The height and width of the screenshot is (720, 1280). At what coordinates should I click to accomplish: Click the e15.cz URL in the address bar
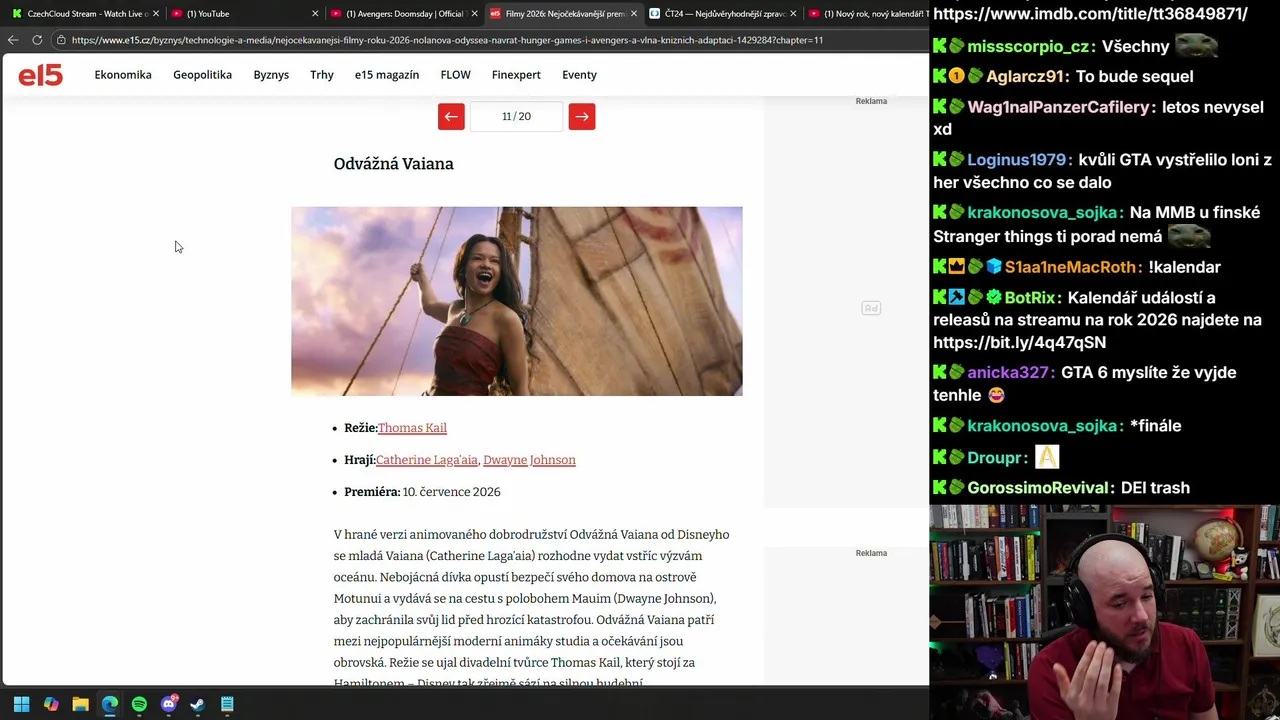coord(447,40)
